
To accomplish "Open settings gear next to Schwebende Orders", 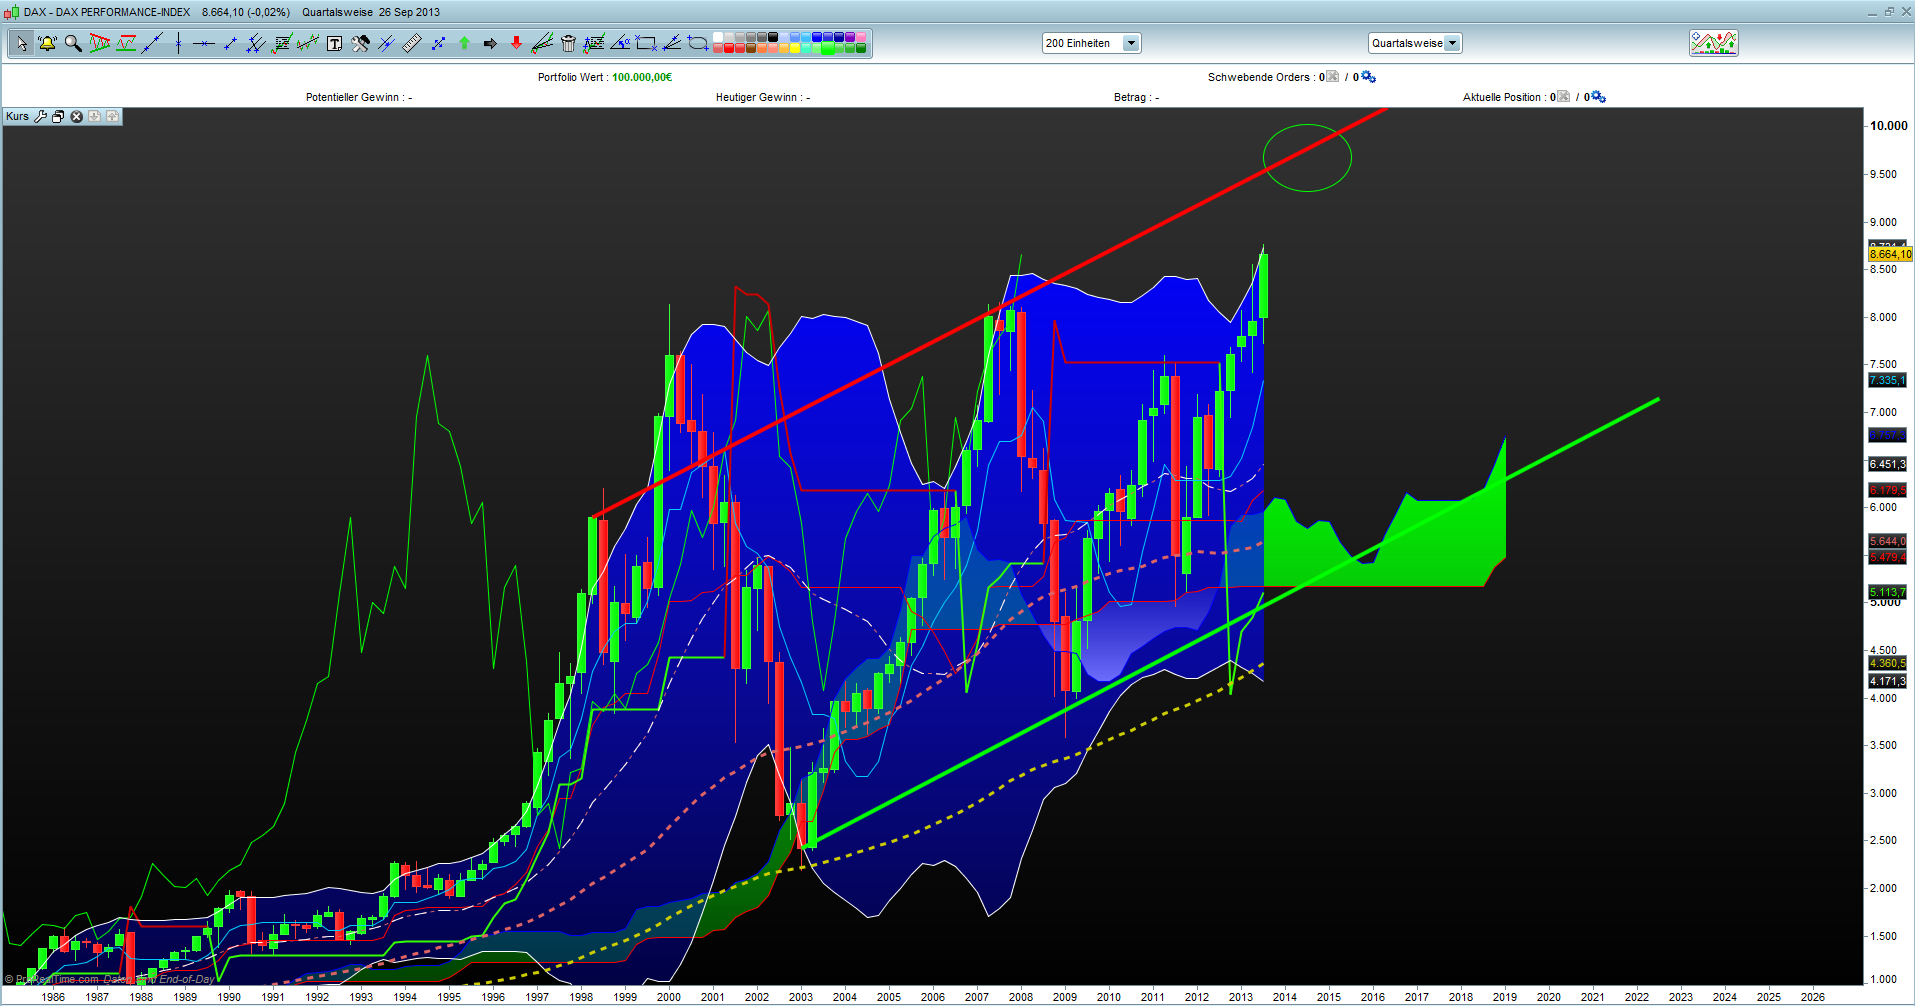I will click(1368, 77).
